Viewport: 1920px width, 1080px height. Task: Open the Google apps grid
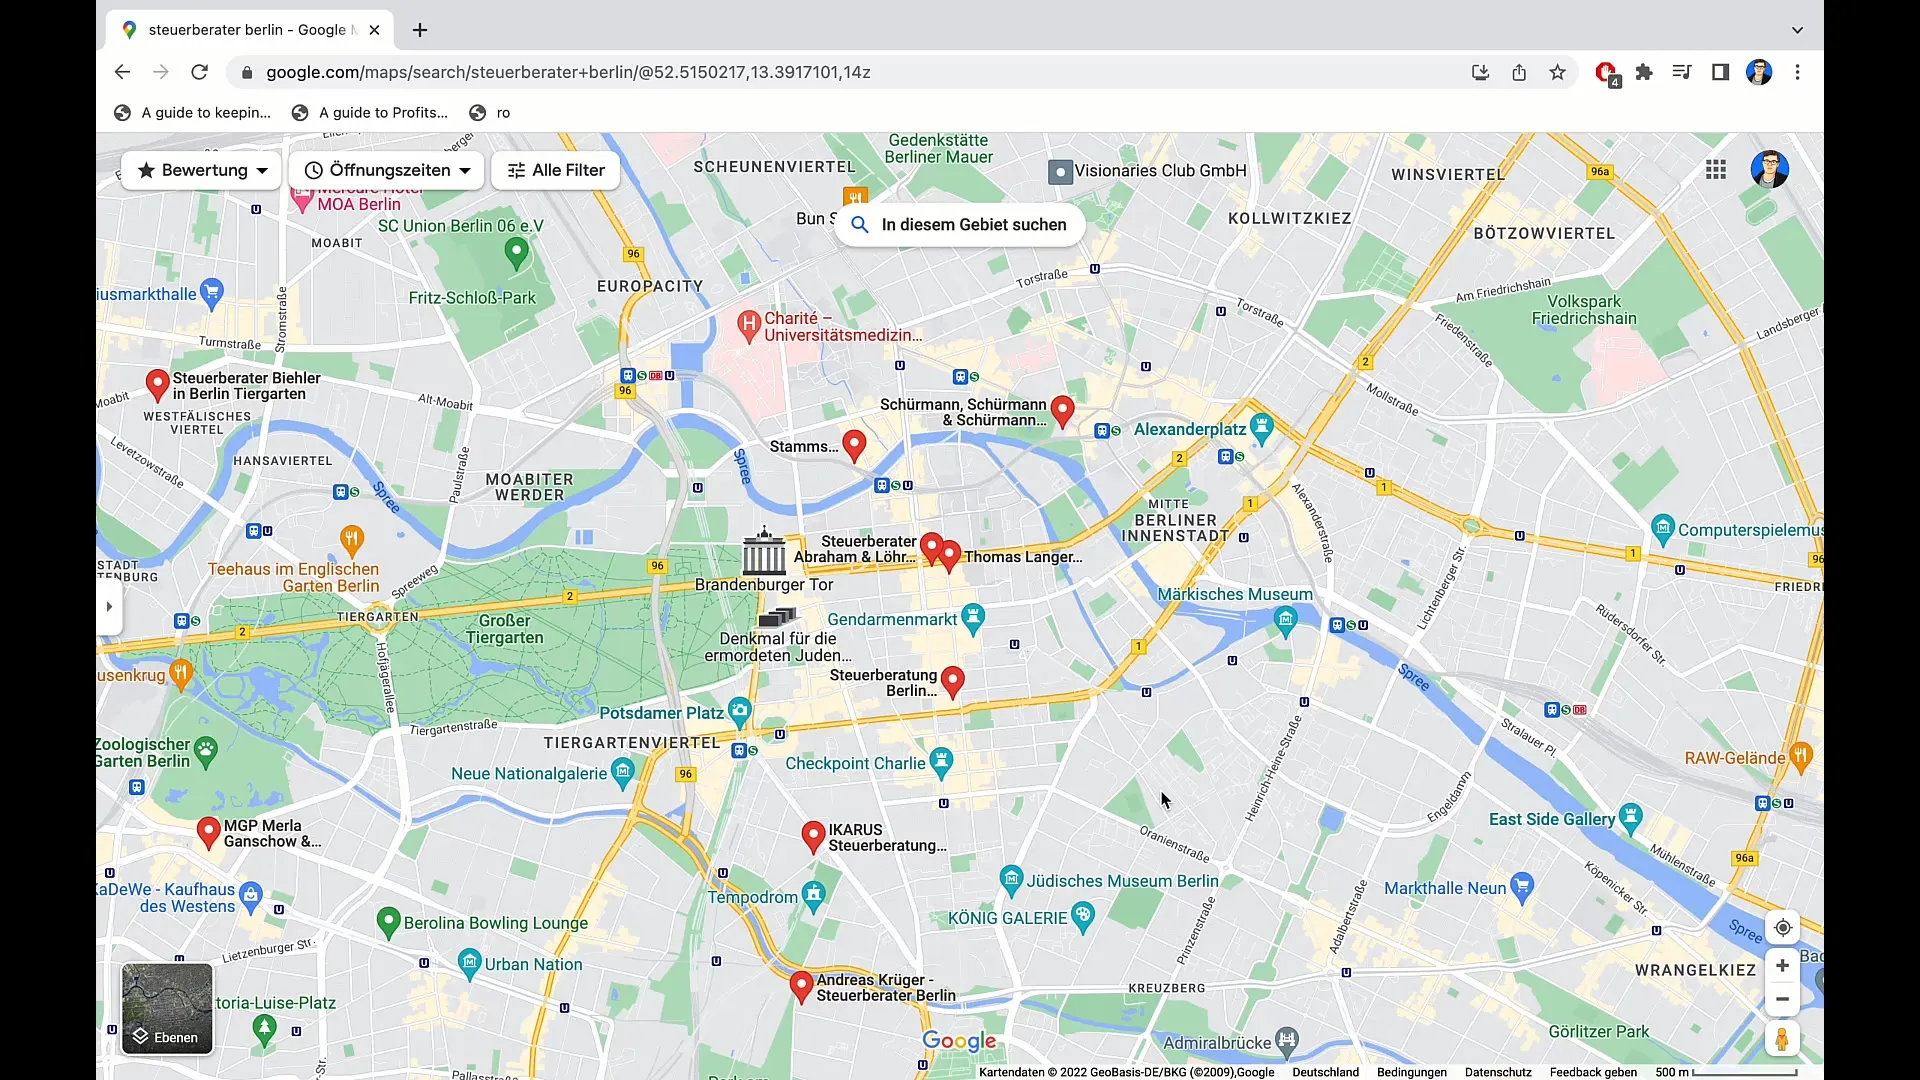[x=1716, y=170]
